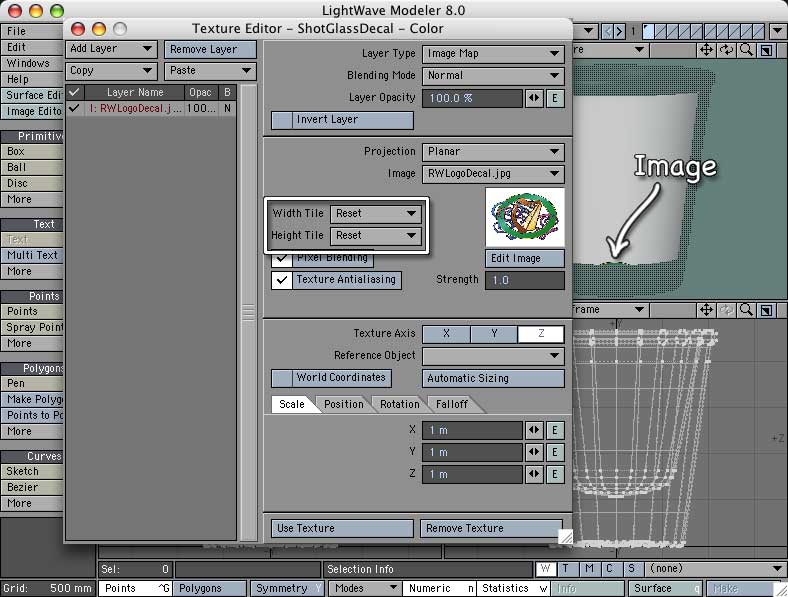Click the Remove Layer button
The width and height of the screenshot is (788, 597).
(210, 49)
